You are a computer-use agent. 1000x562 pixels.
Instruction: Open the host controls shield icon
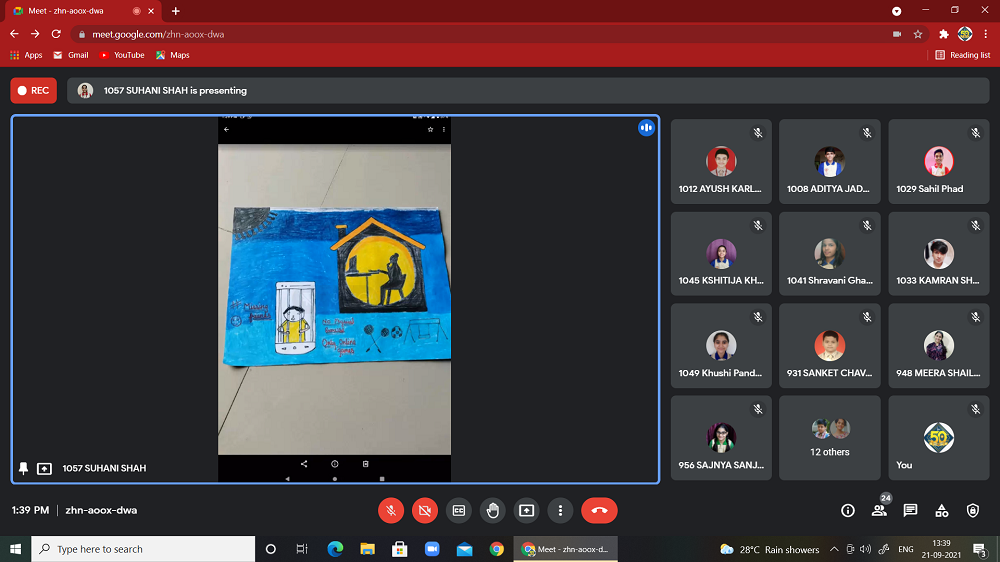point(973,510)
